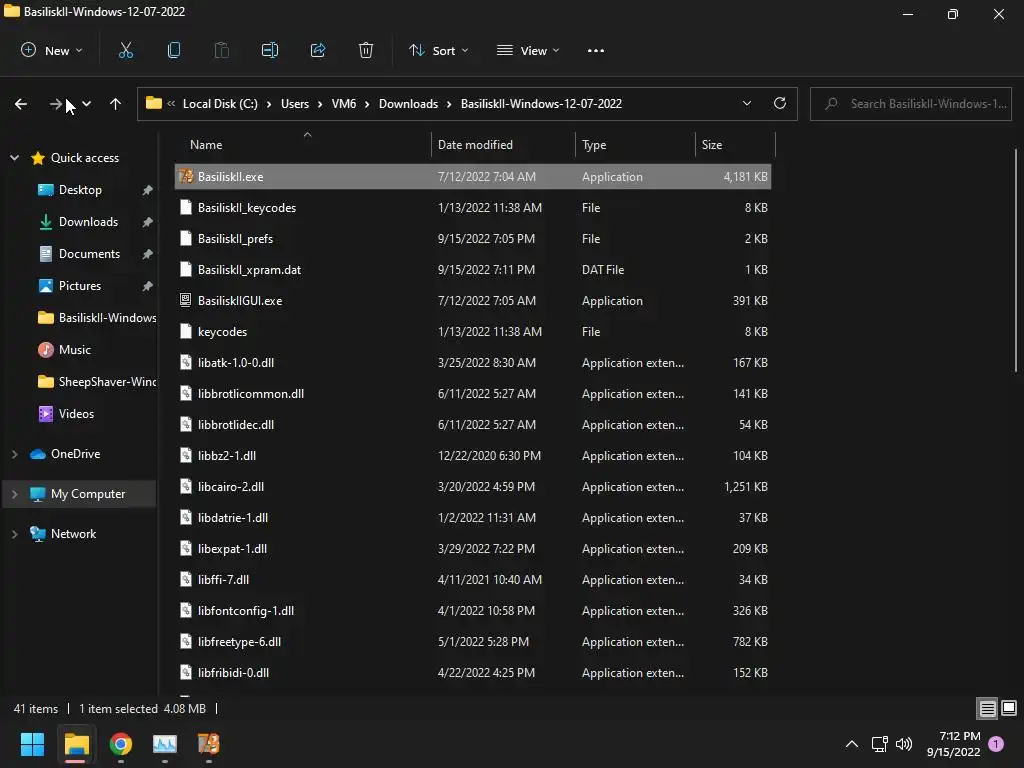Switch to details view layout icon
Viewport: 1024px width, 768px height.
tap(987, 708)
